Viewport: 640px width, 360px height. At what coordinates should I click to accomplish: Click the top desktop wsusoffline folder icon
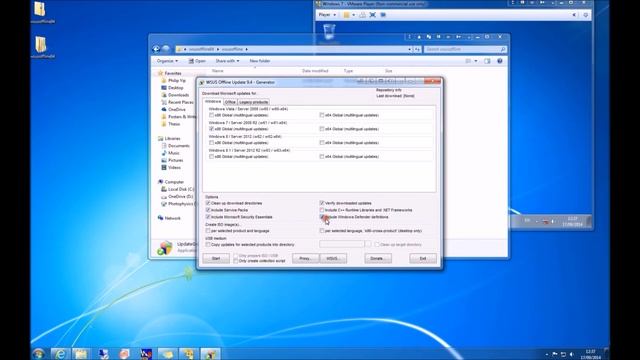tap(40, 9)
